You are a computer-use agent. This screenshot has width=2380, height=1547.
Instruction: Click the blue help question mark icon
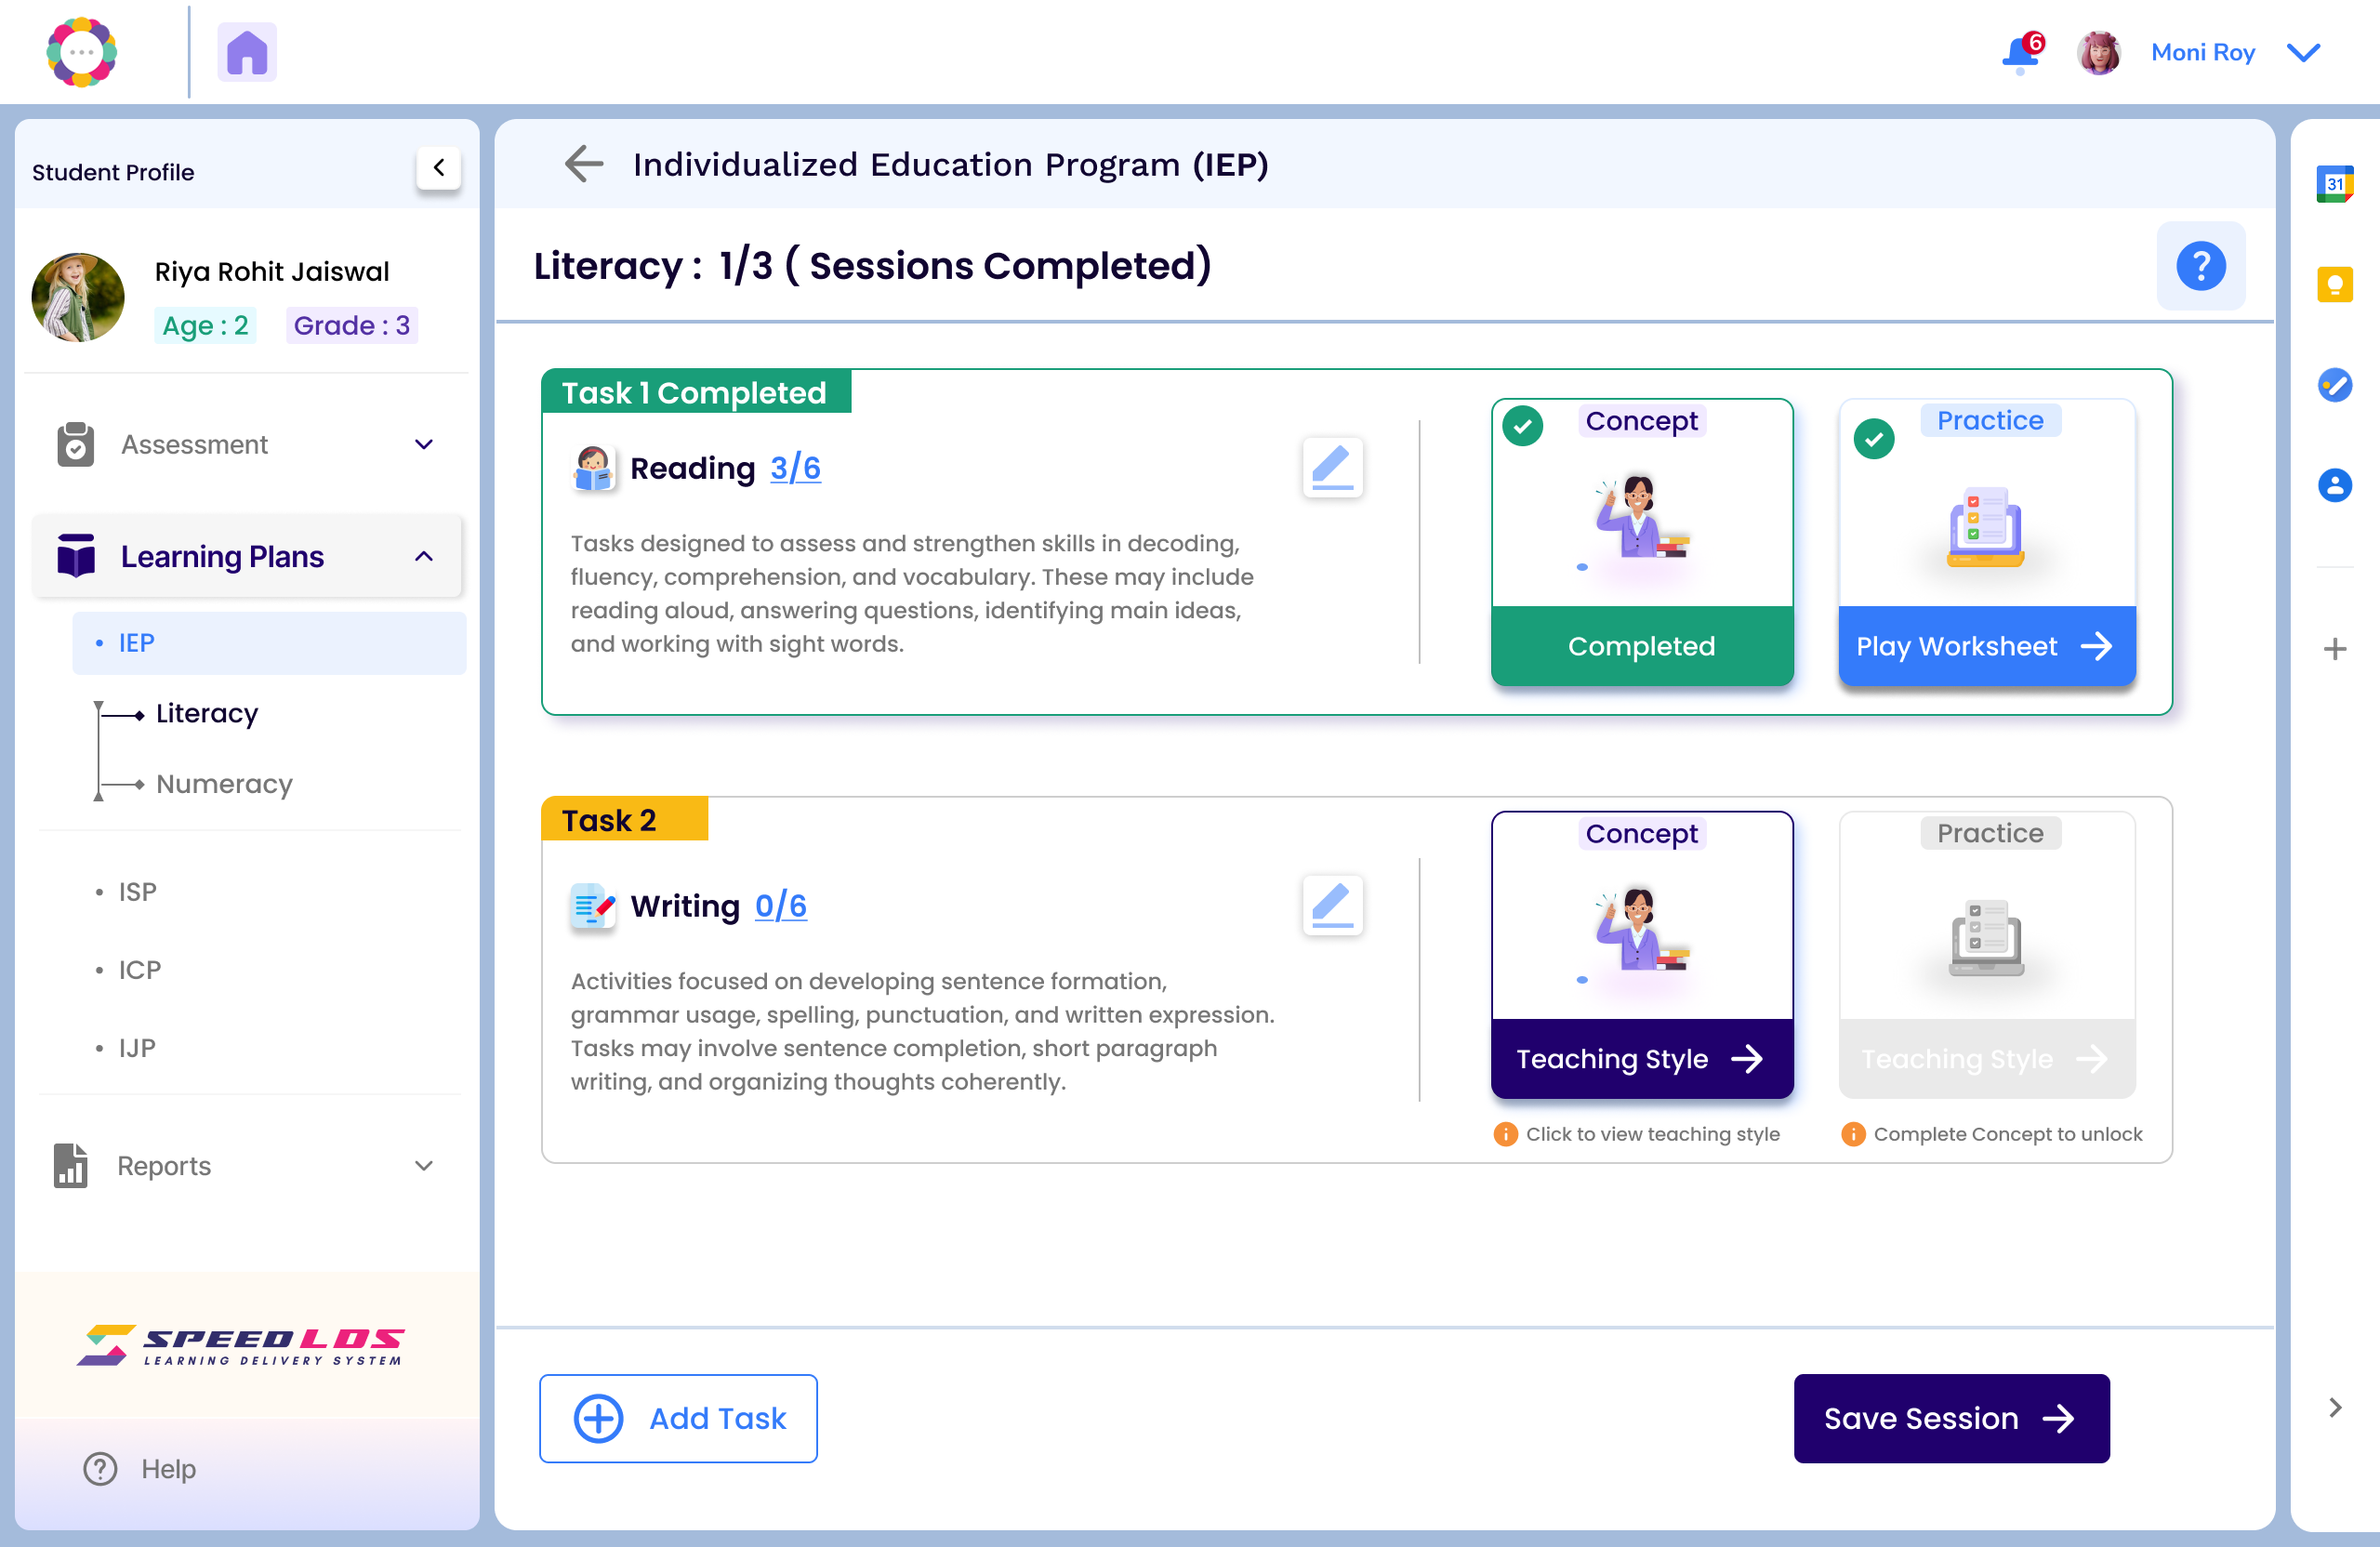tap(2200, 266)
